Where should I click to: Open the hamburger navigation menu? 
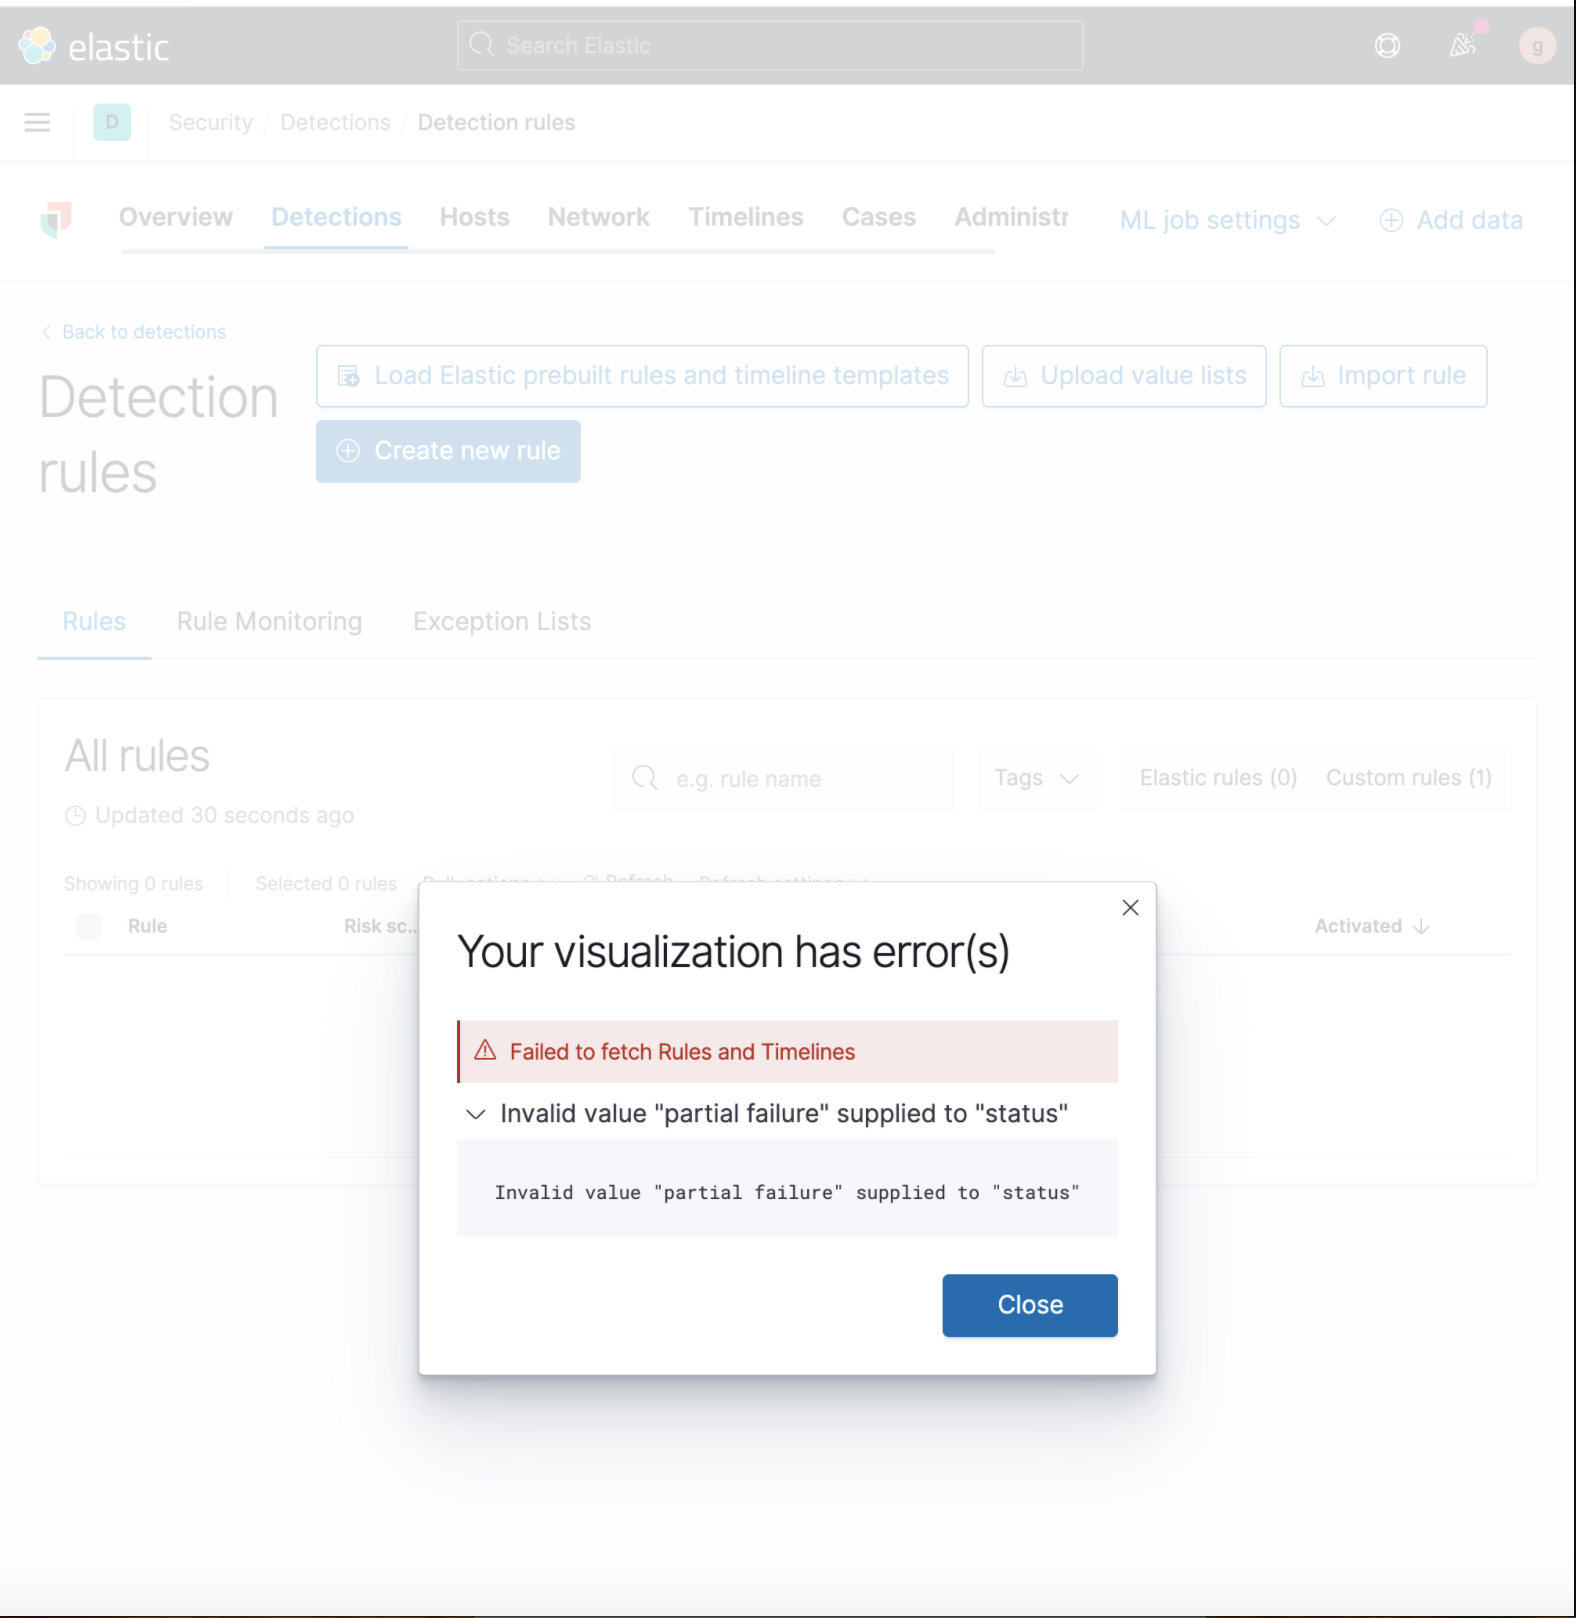pyautogui.click(x=37, y=122)
